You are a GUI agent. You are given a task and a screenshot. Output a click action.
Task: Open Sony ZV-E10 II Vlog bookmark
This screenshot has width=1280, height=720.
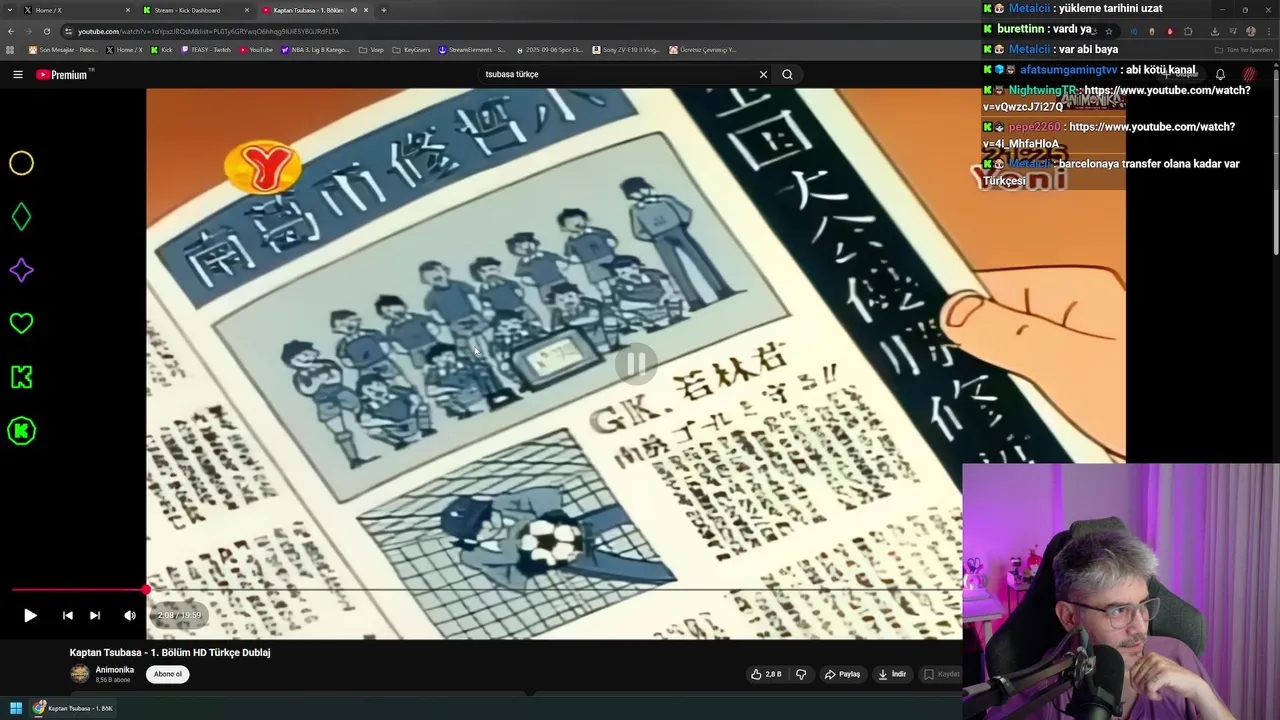point(626,49)
